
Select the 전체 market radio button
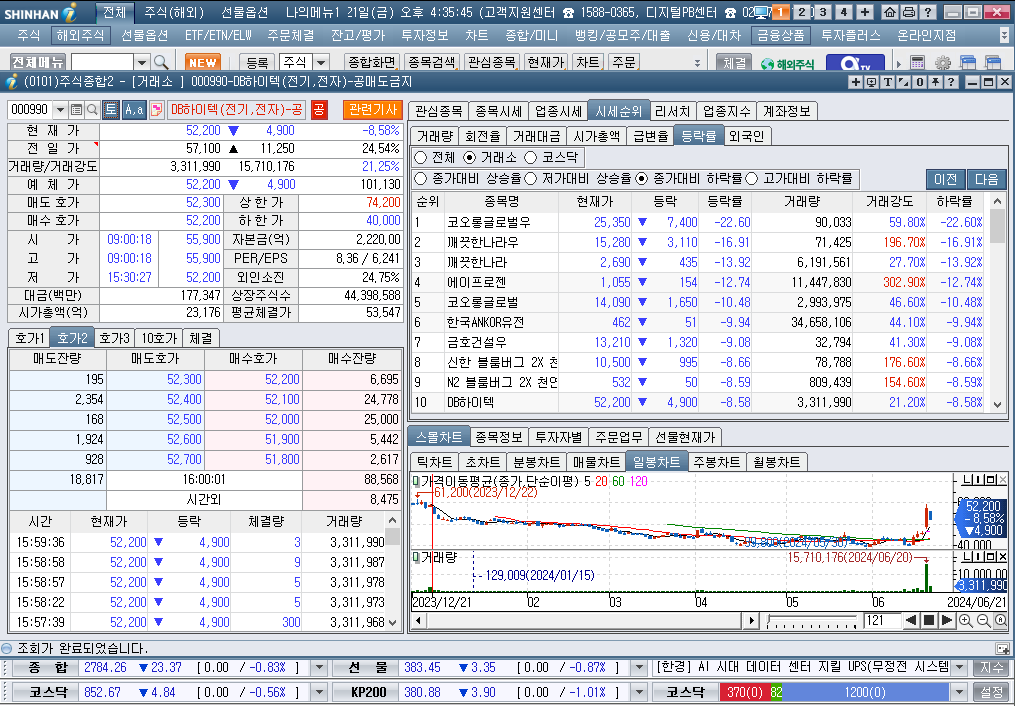pyautogui.click(x=421, y=157)
